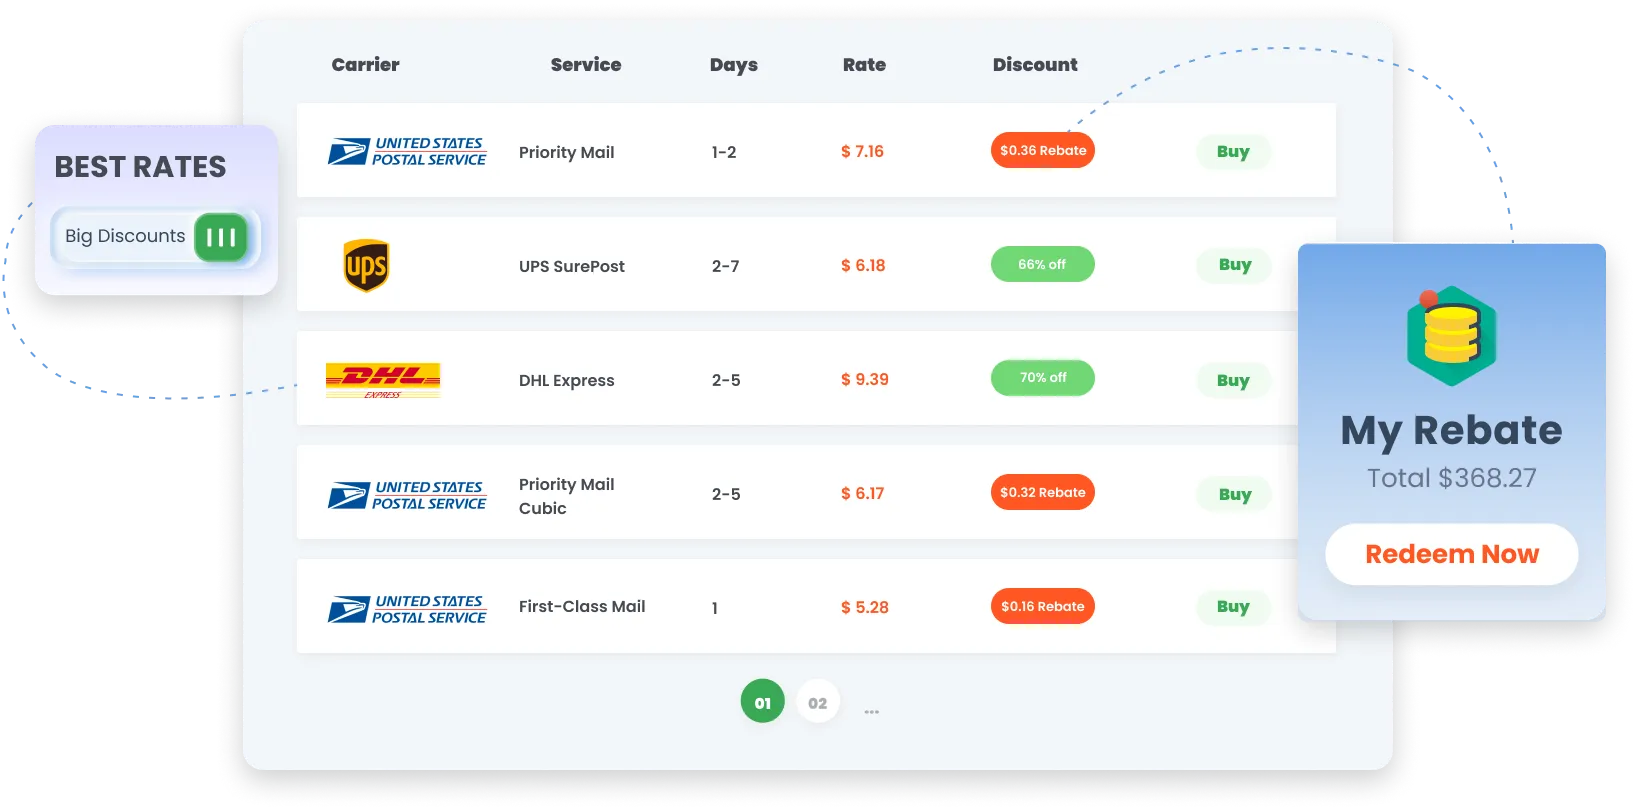Click the "Priority Mail Cubic" service name

567,496
